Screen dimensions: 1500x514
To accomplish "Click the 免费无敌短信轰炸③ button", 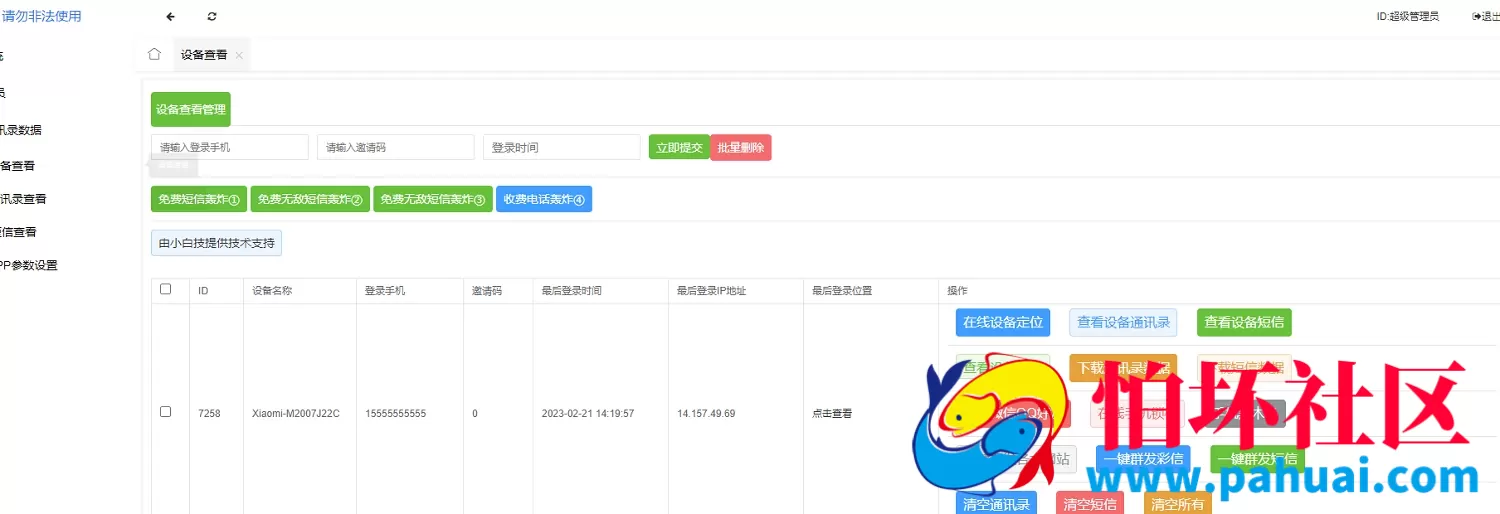I will click(433, 199).
